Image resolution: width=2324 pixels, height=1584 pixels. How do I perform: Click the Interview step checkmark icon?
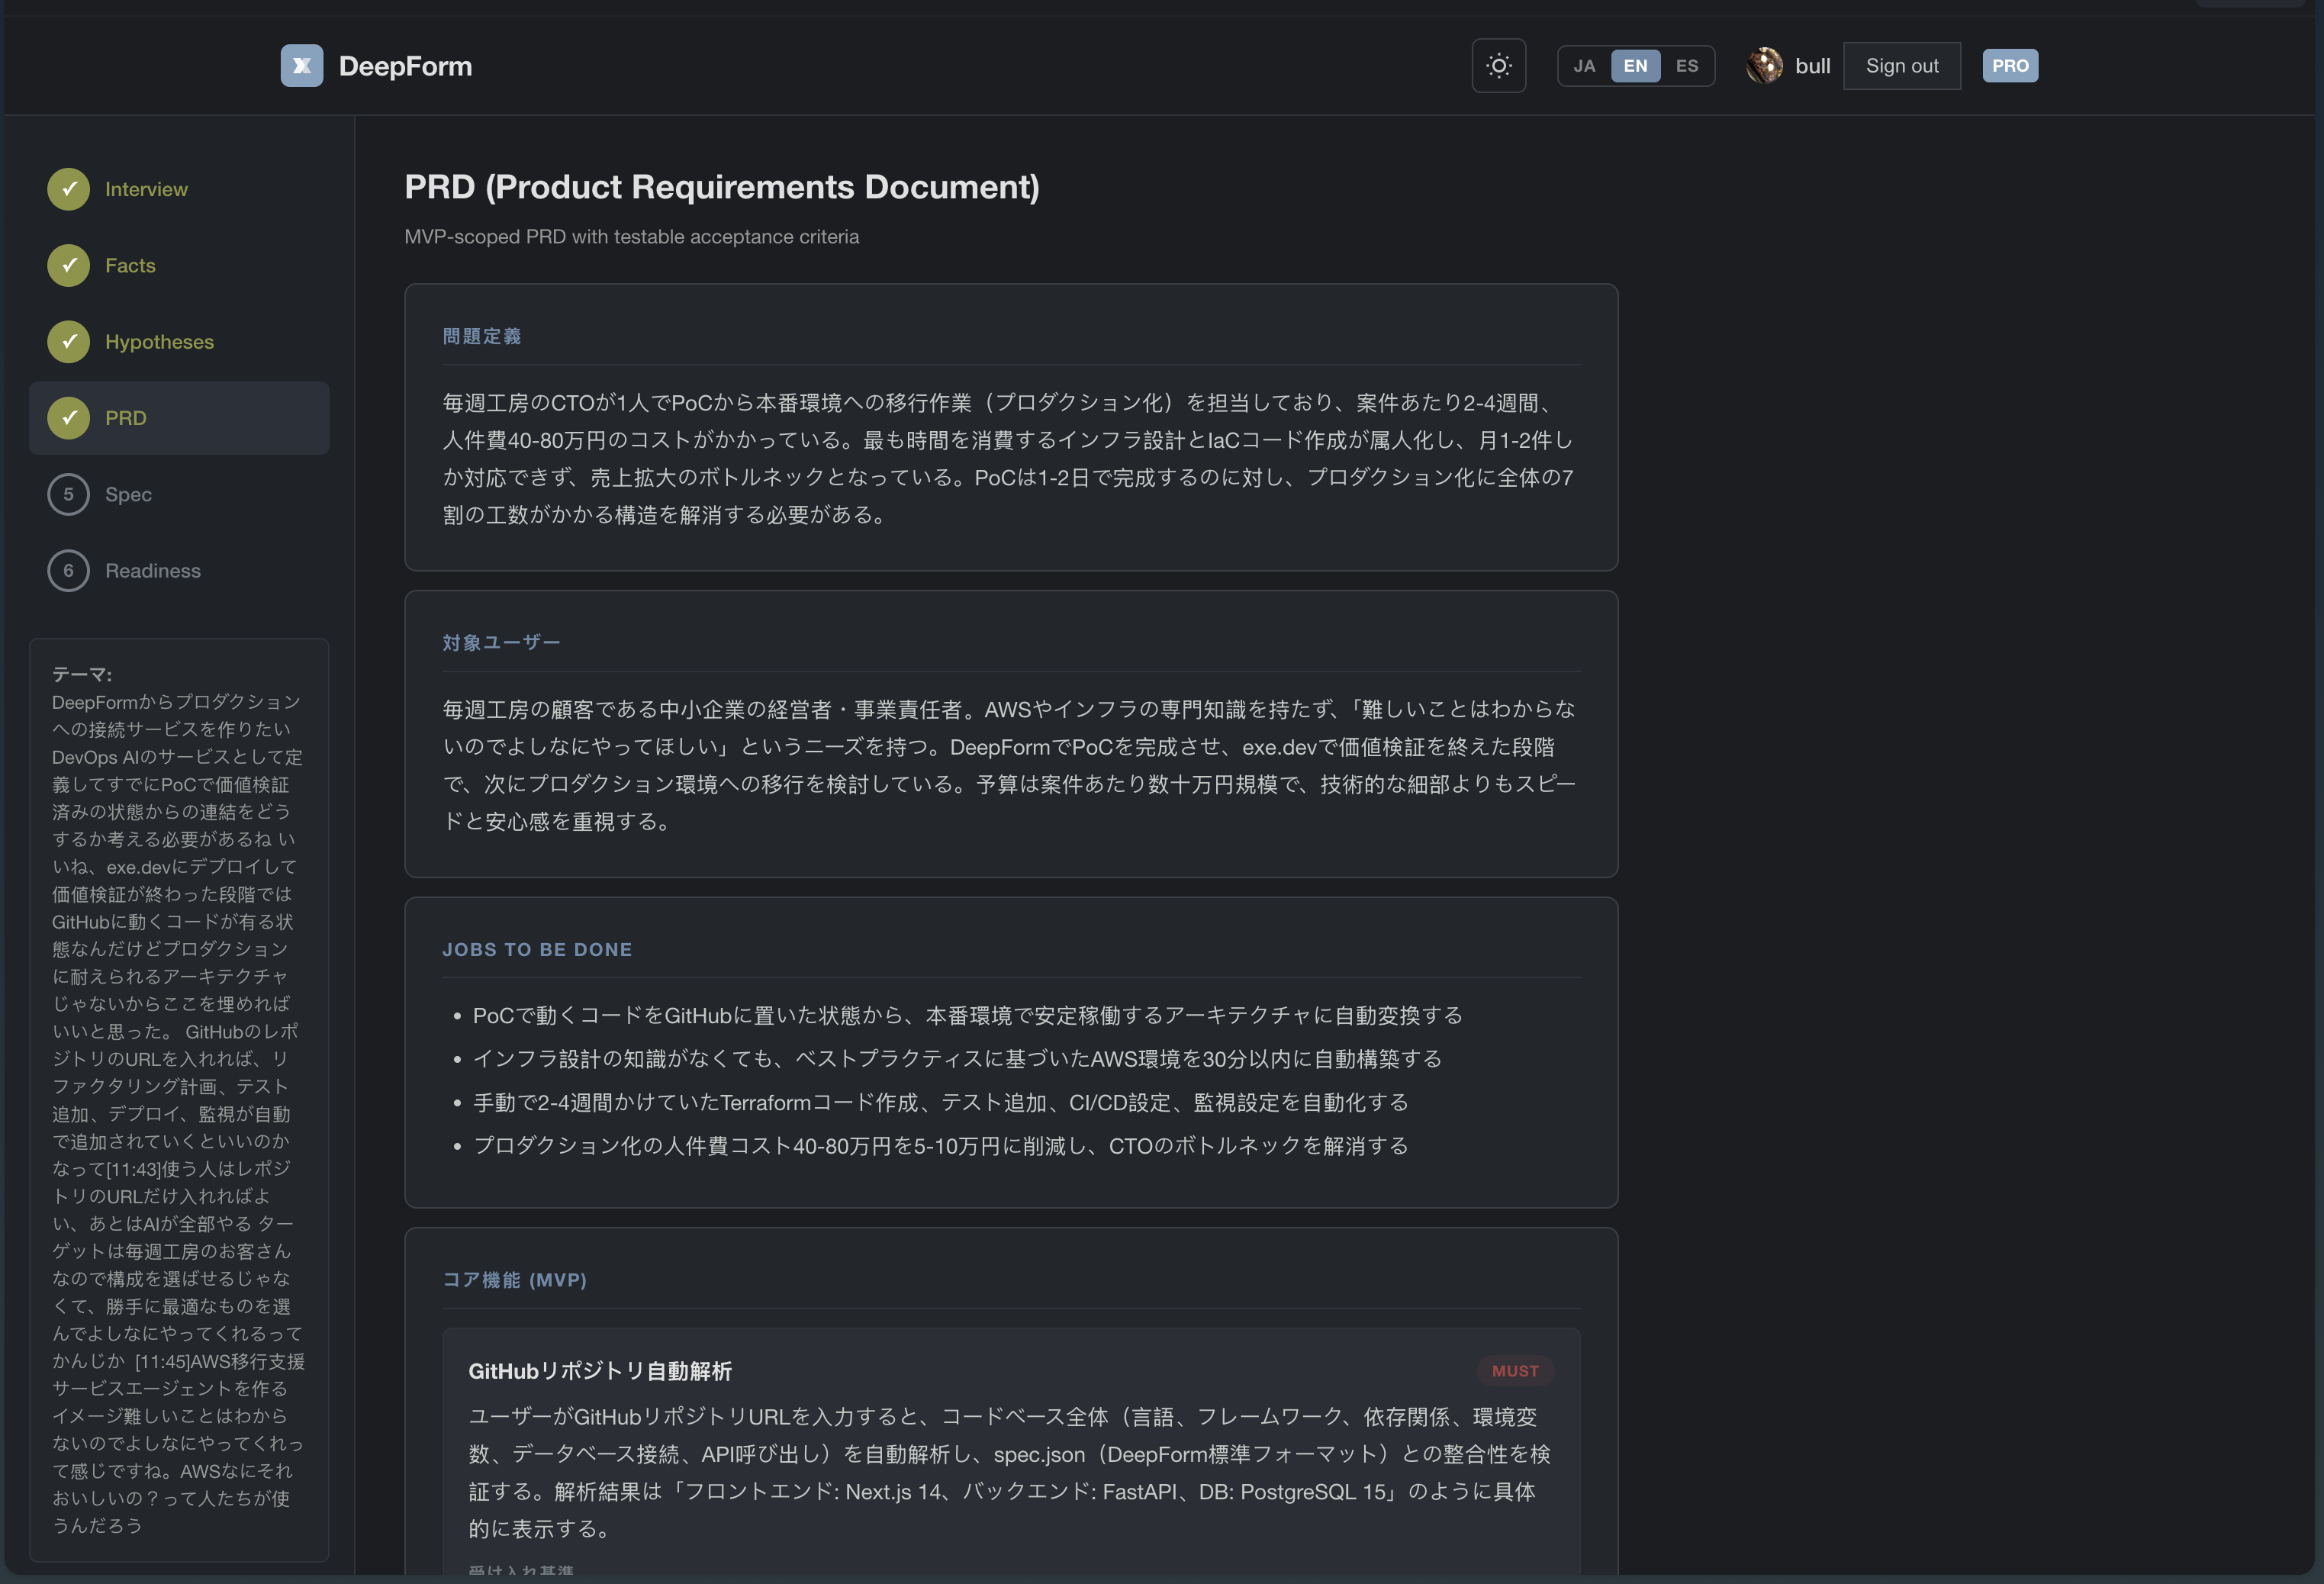pyautogui.click(x=68, y=189)
